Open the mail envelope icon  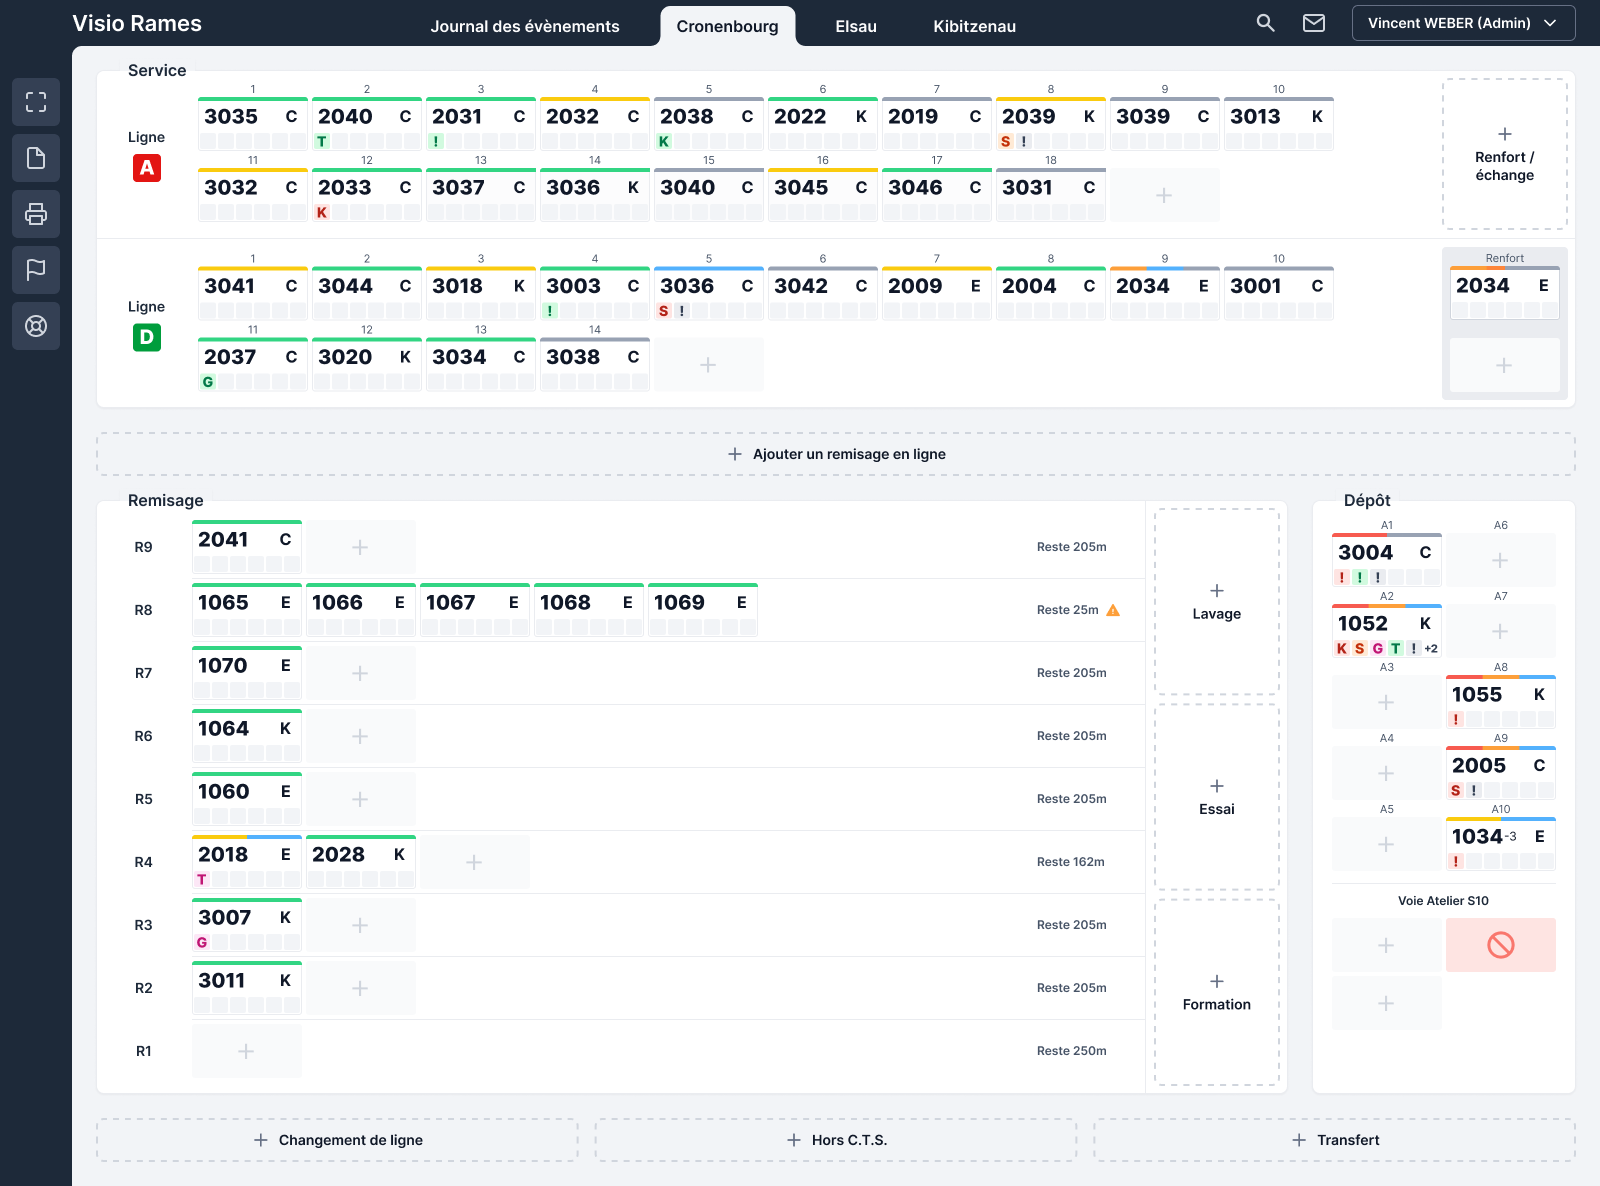coord(1314,23)
